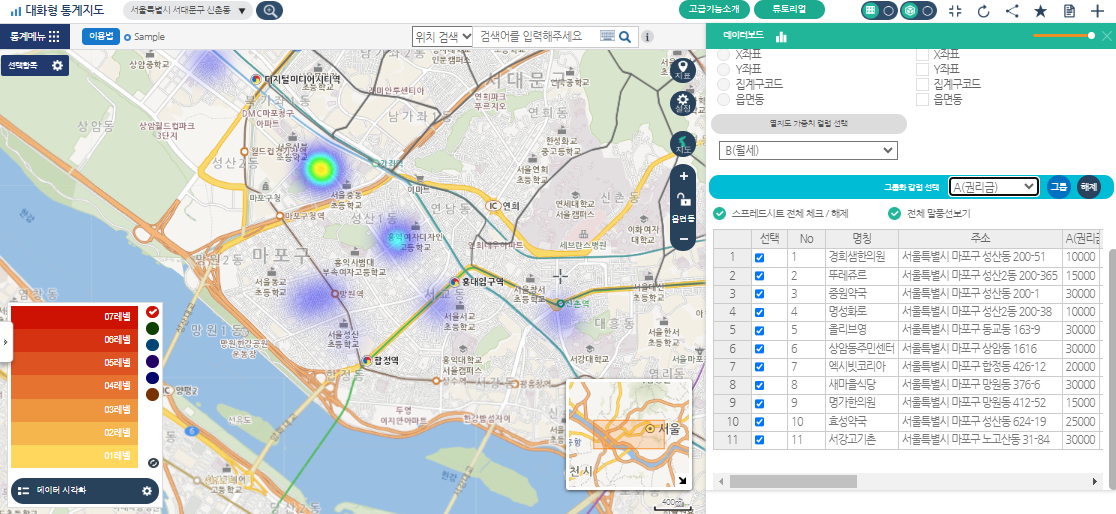Click the refresh icon in top toolbar
This screenshot has height=514, width=1116.
(983, 11)
